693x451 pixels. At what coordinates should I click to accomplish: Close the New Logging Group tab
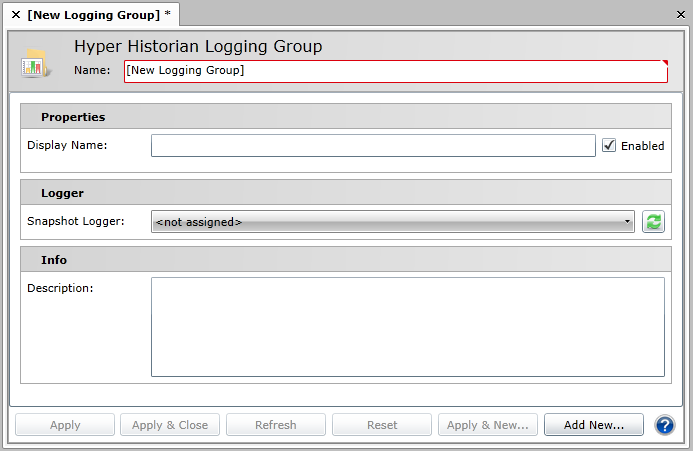pos(15,14)
